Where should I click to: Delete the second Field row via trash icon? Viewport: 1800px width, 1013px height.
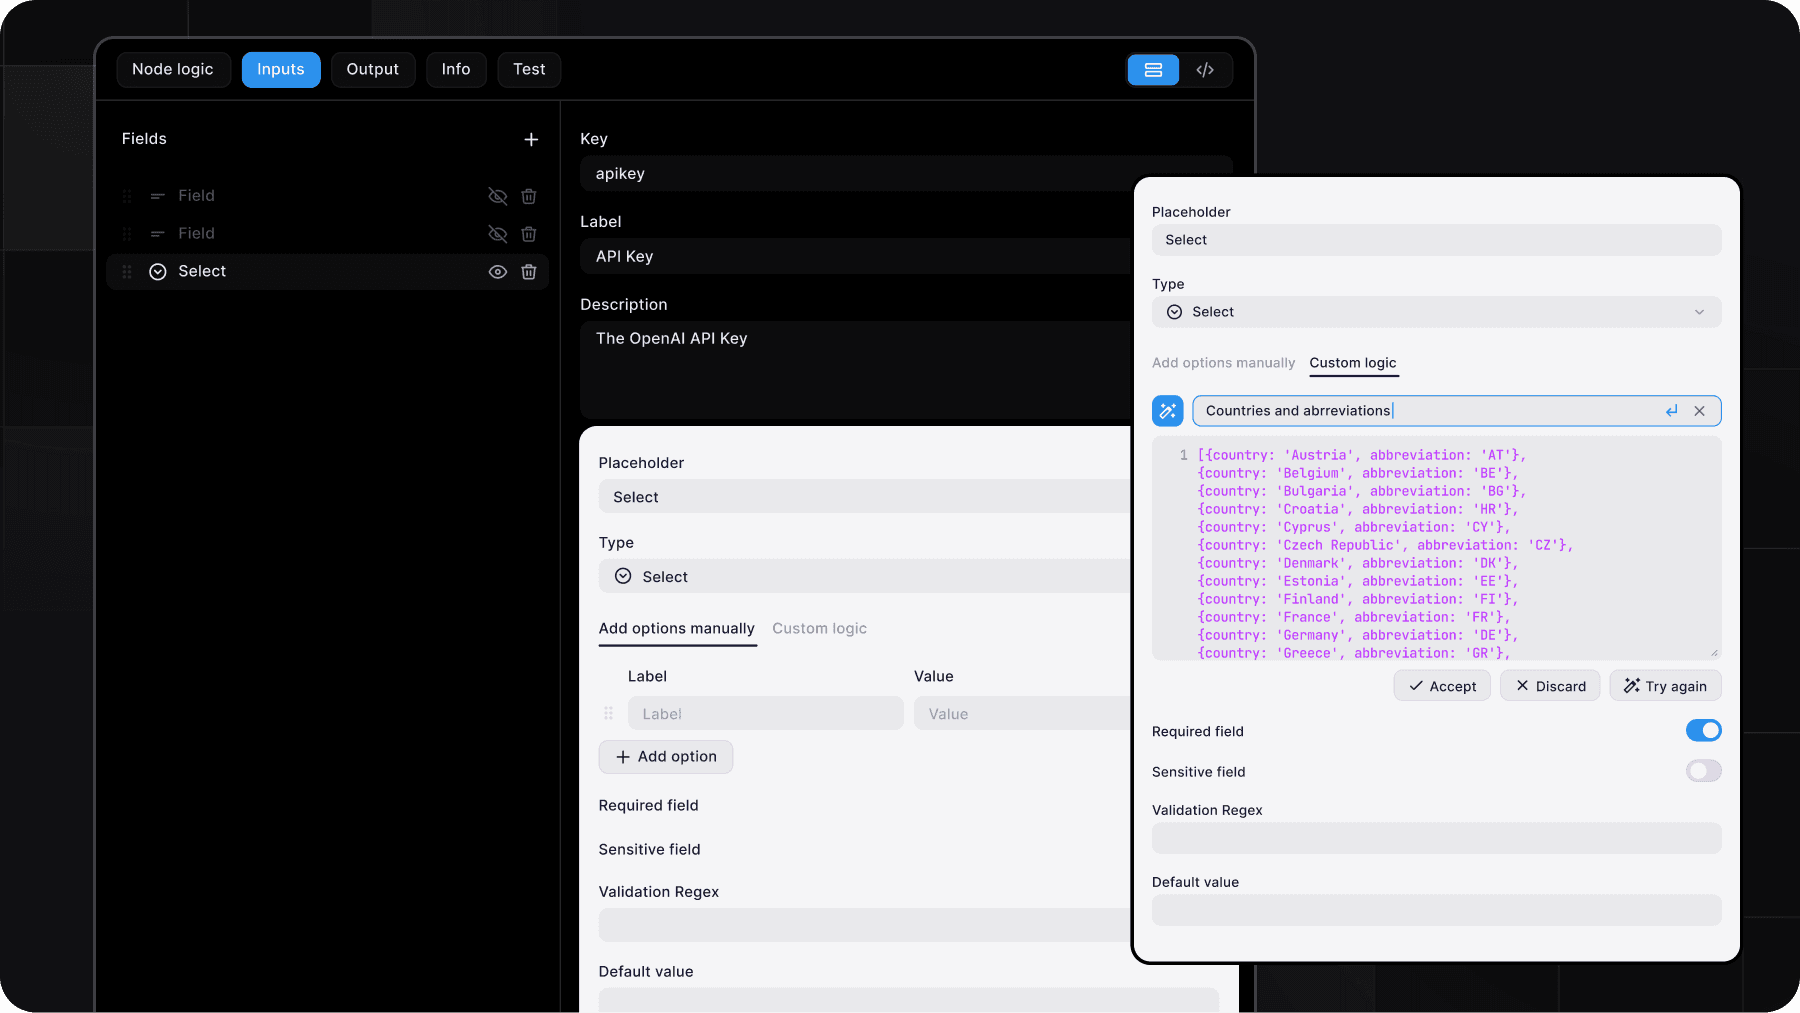tap(529, 234)
